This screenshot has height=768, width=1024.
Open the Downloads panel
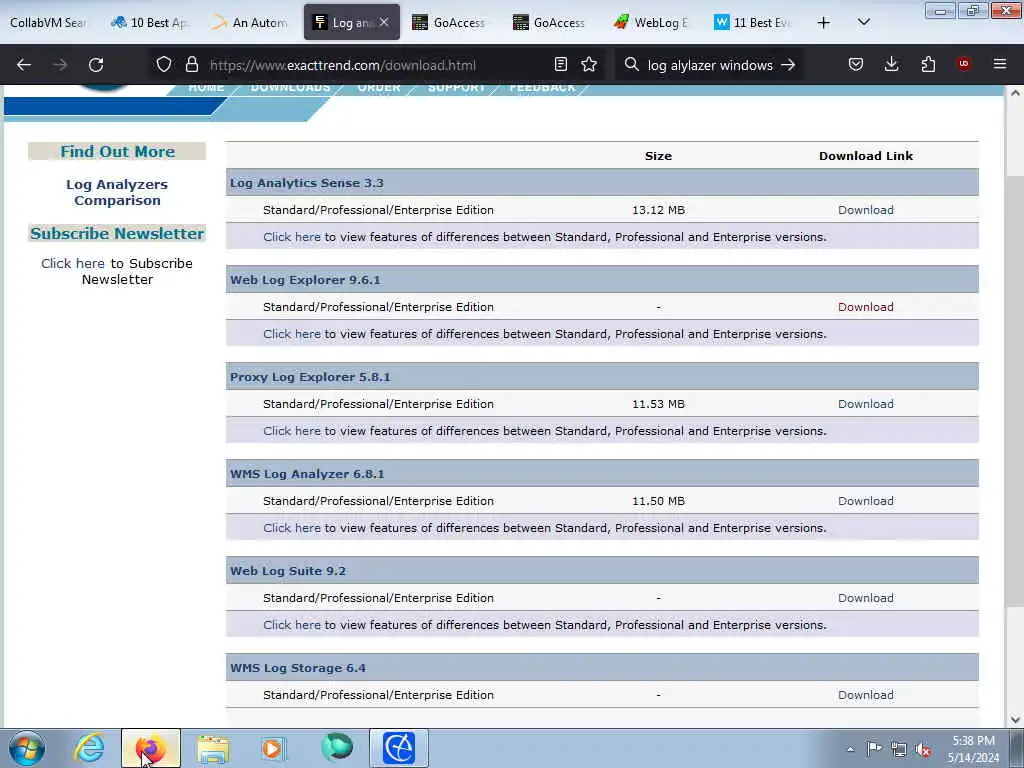[x=891, y=65]
